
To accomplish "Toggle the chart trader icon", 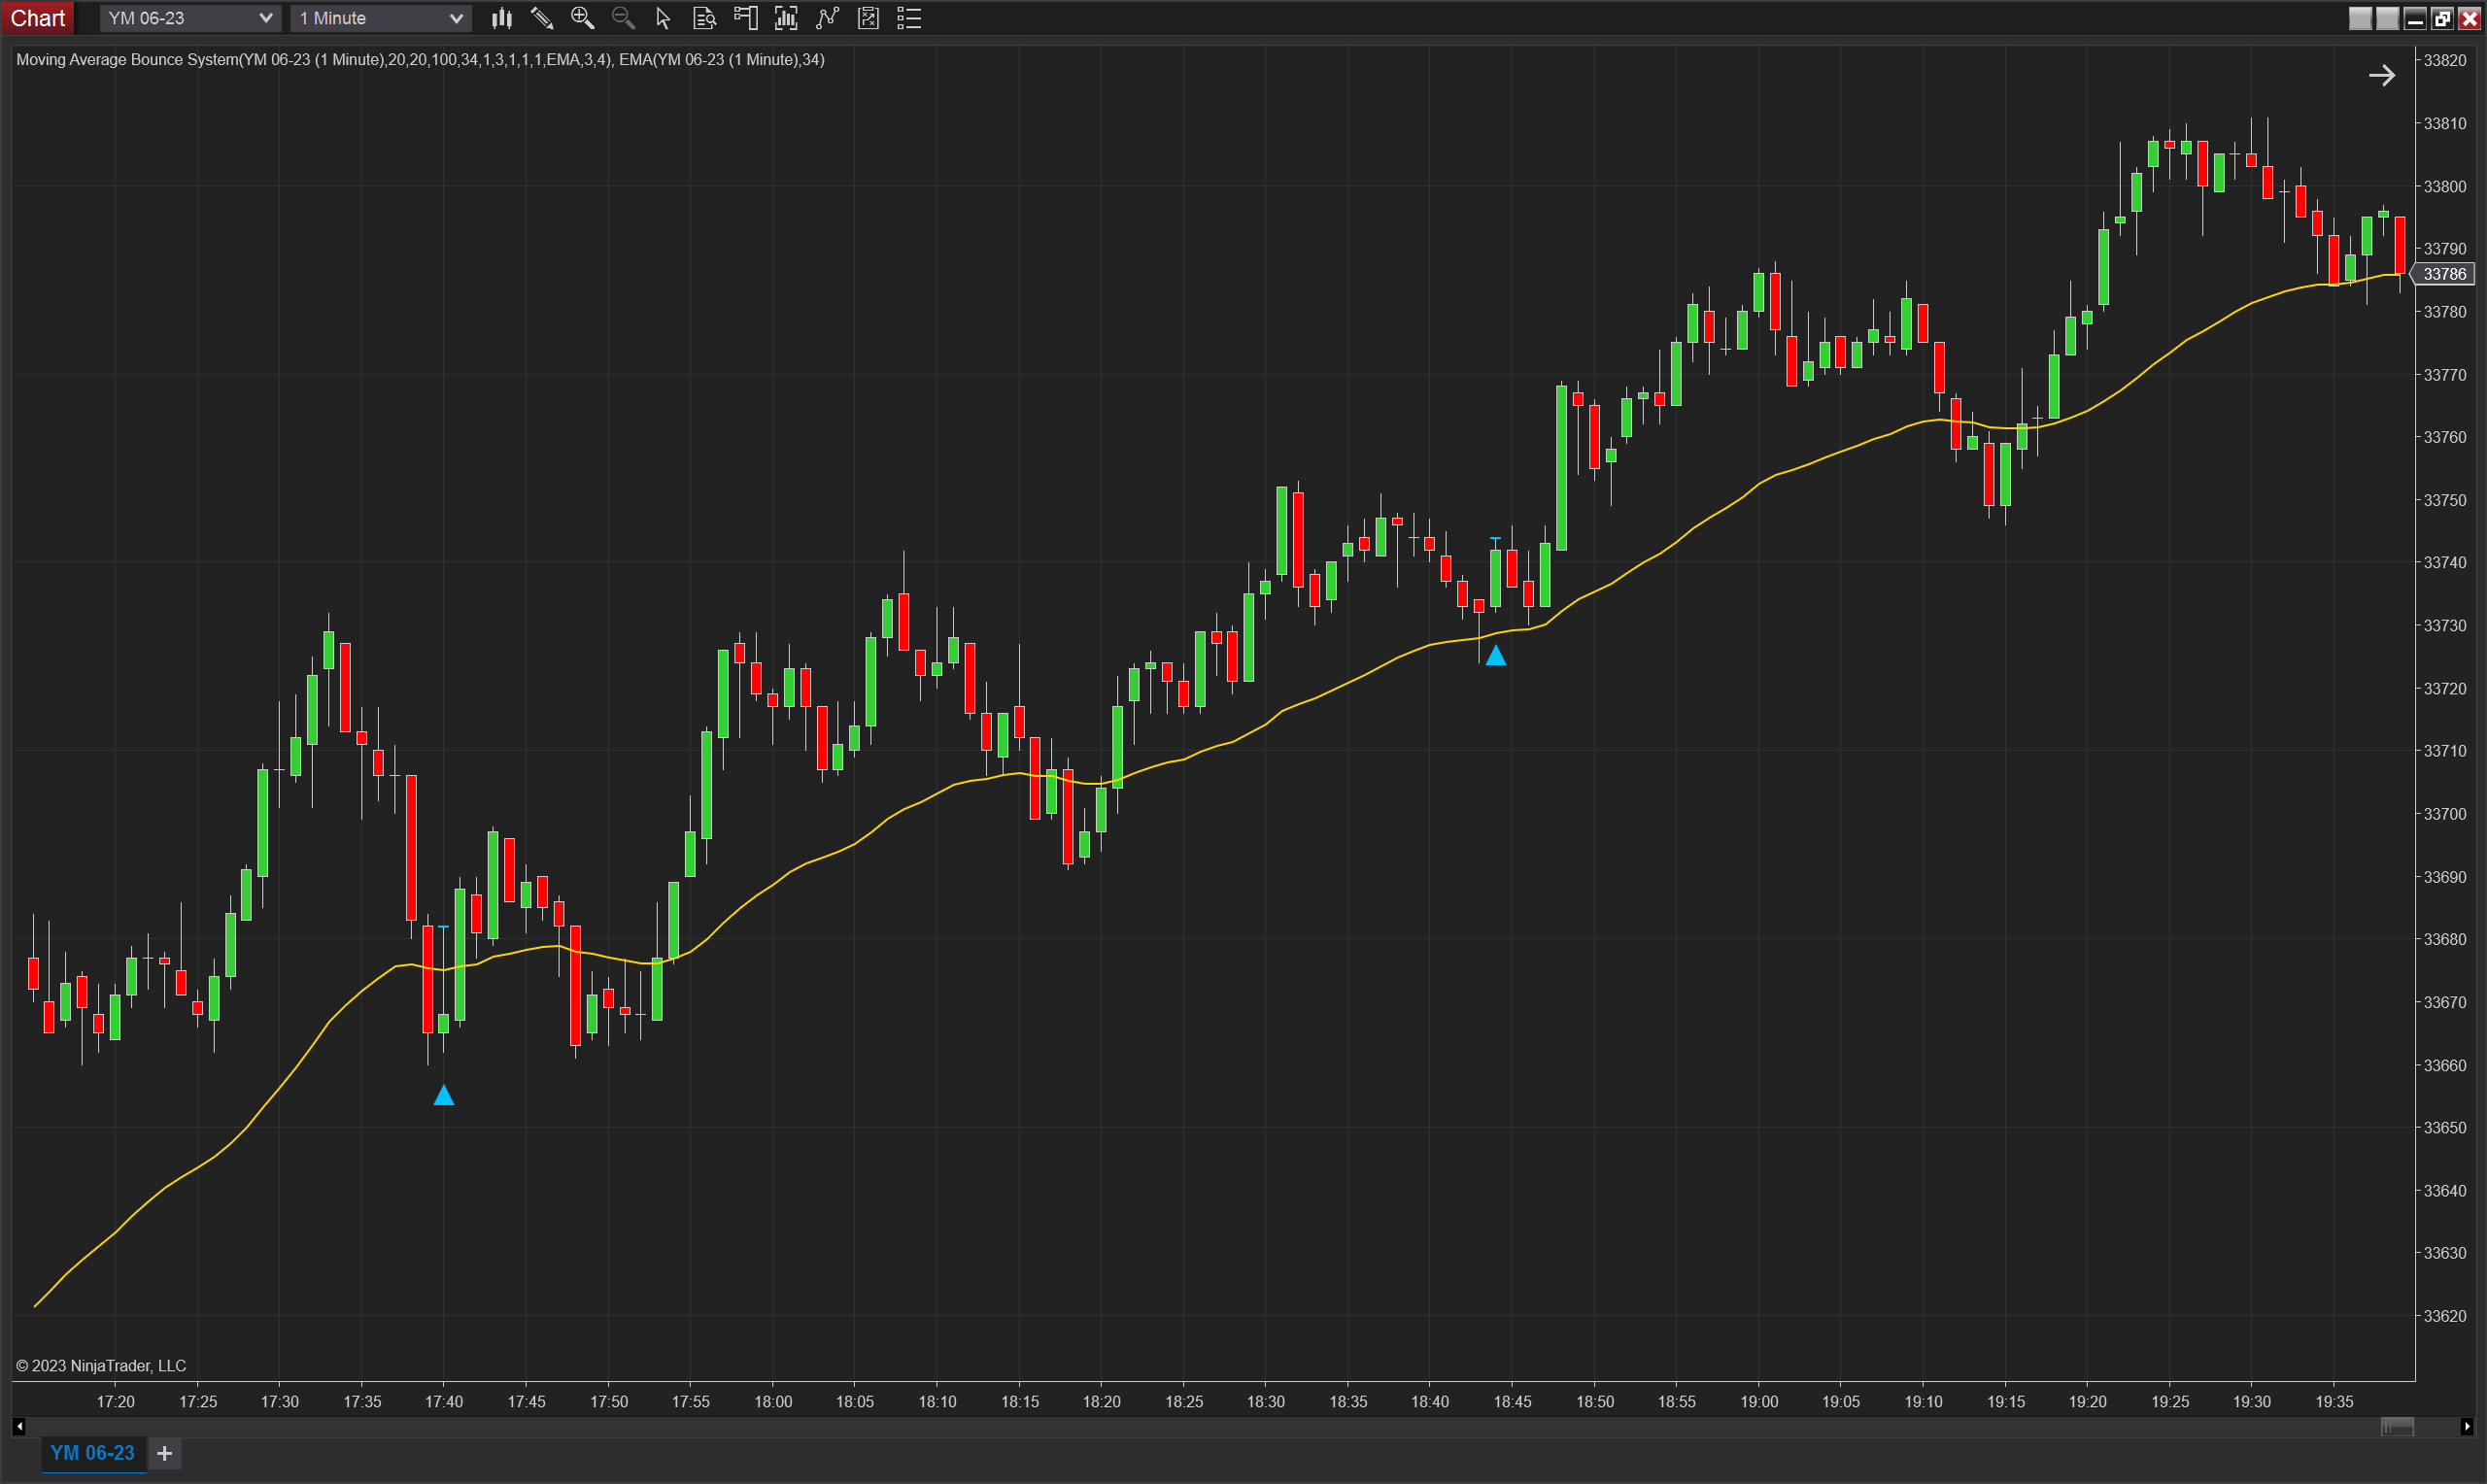I will 746,18.
